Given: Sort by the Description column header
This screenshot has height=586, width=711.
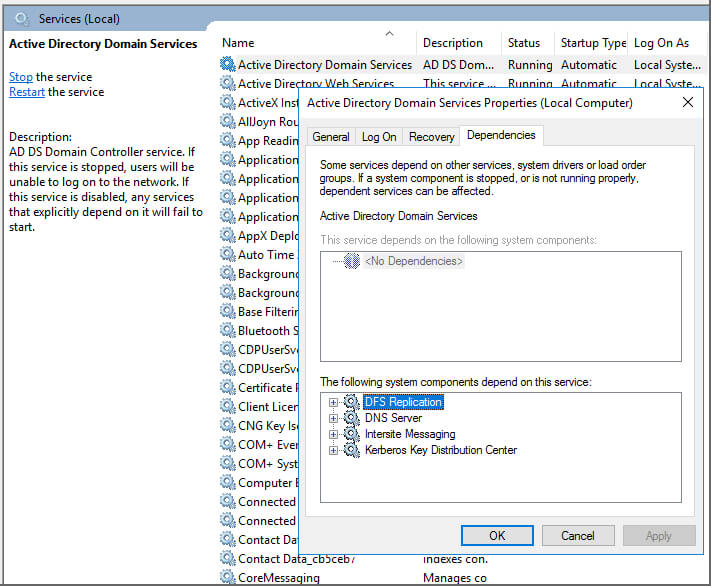Looking at the screenshot, I should (x=453, y=43).
